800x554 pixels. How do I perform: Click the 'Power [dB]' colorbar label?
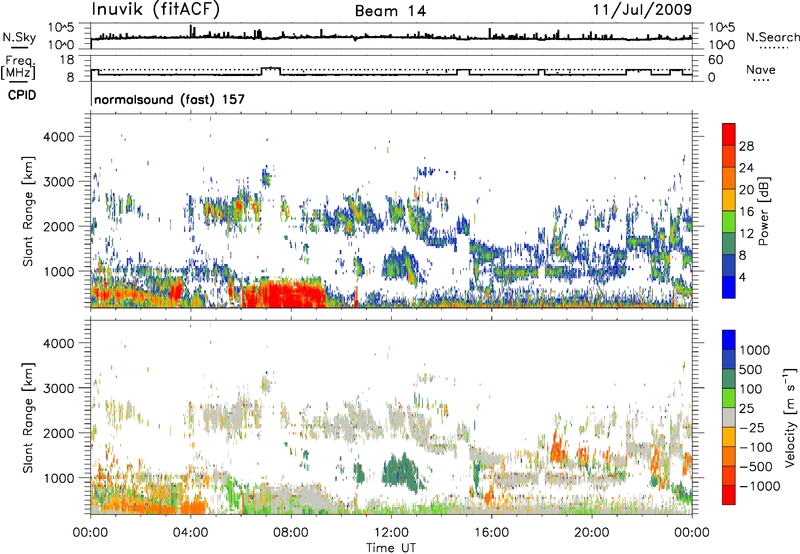click(x=763, y=211)
